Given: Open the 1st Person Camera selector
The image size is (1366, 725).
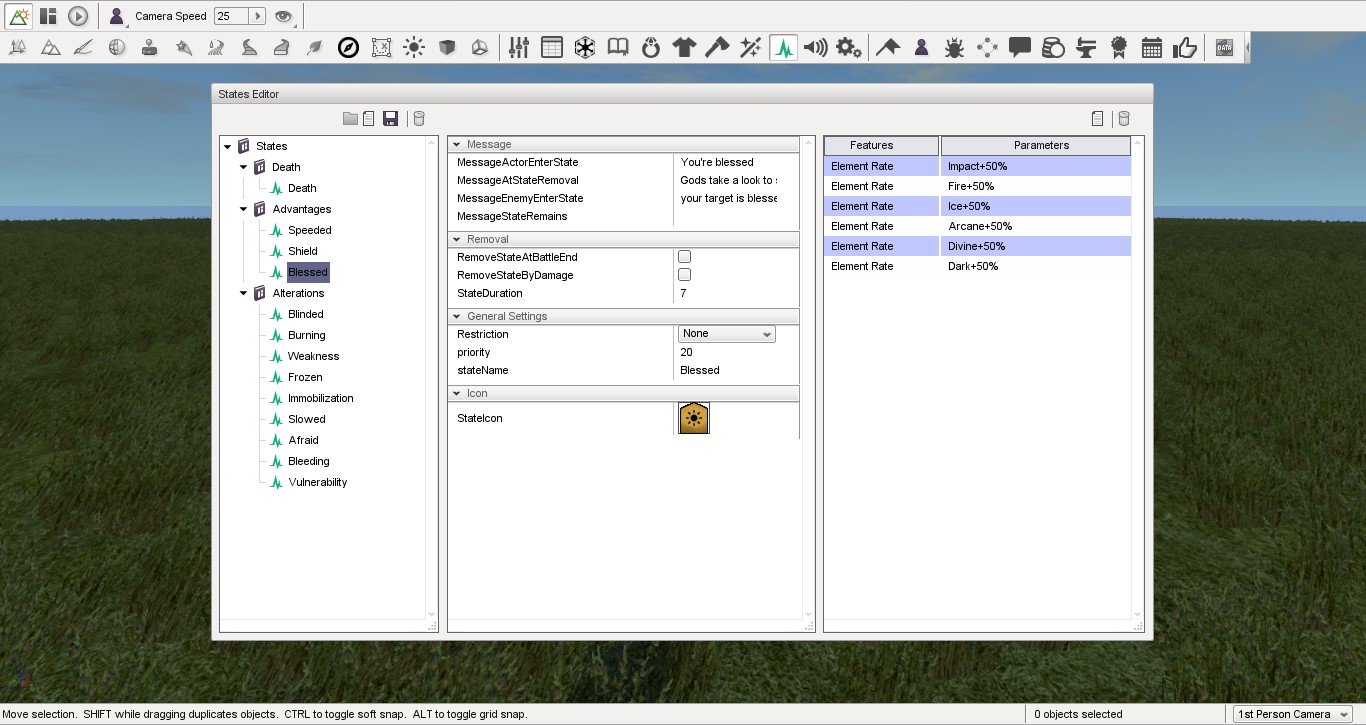Looking at the screenshot, I should pos(1291,714).
